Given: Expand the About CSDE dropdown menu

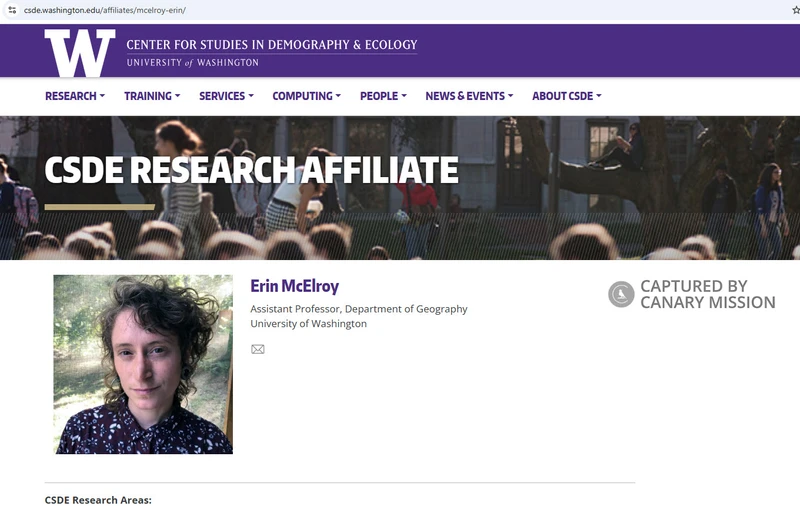Looking at the screenshot, I should pyautogui.click(x=567, y=96).
